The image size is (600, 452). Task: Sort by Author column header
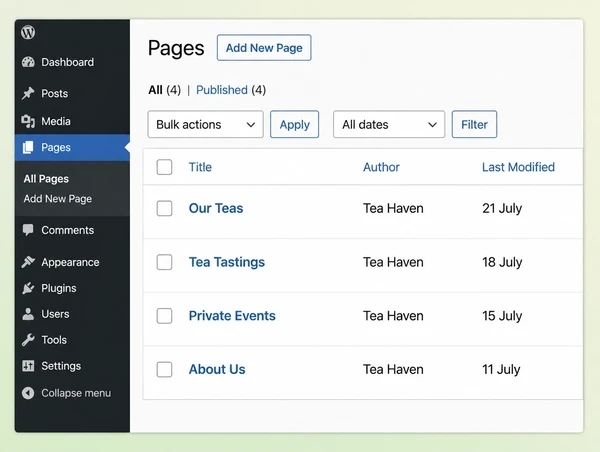click(381, 167)
